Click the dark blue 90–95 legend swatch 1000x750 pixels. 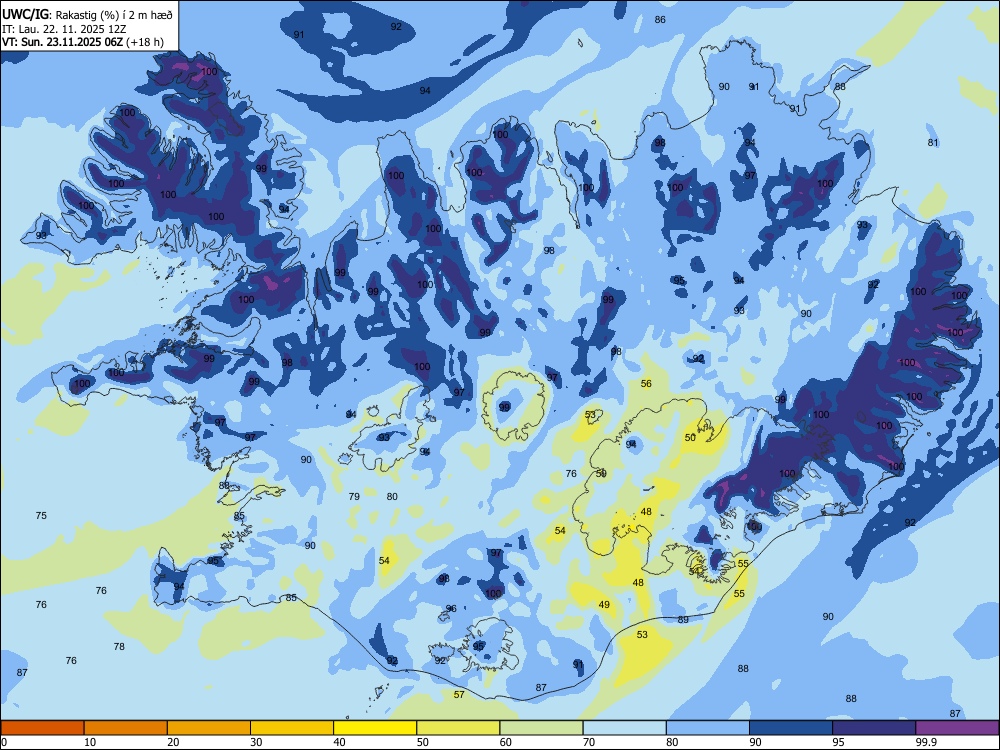coord(791,728)
